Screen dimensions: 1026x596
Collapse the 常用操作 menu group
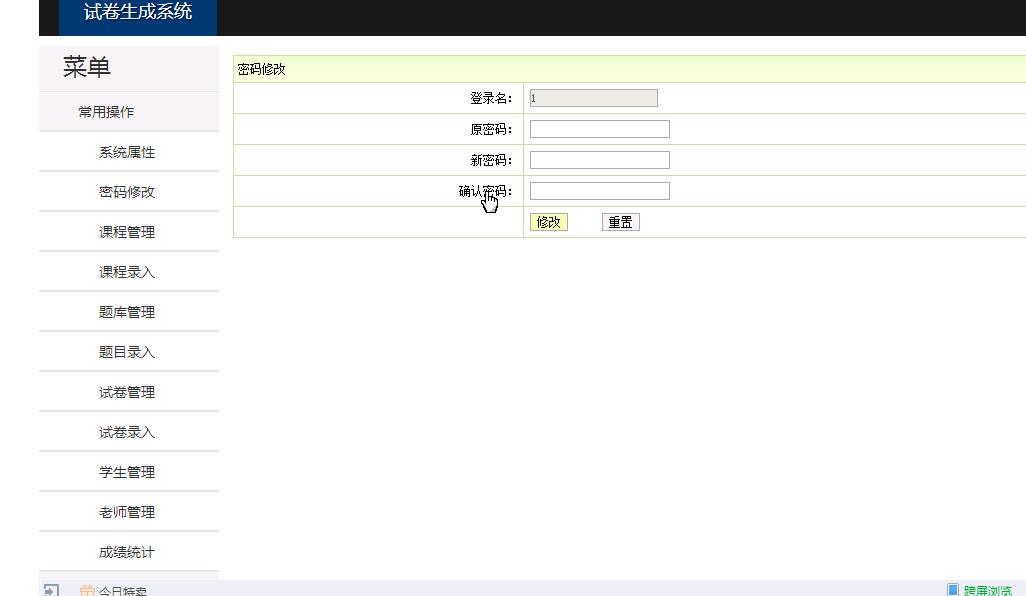(106, 112)
